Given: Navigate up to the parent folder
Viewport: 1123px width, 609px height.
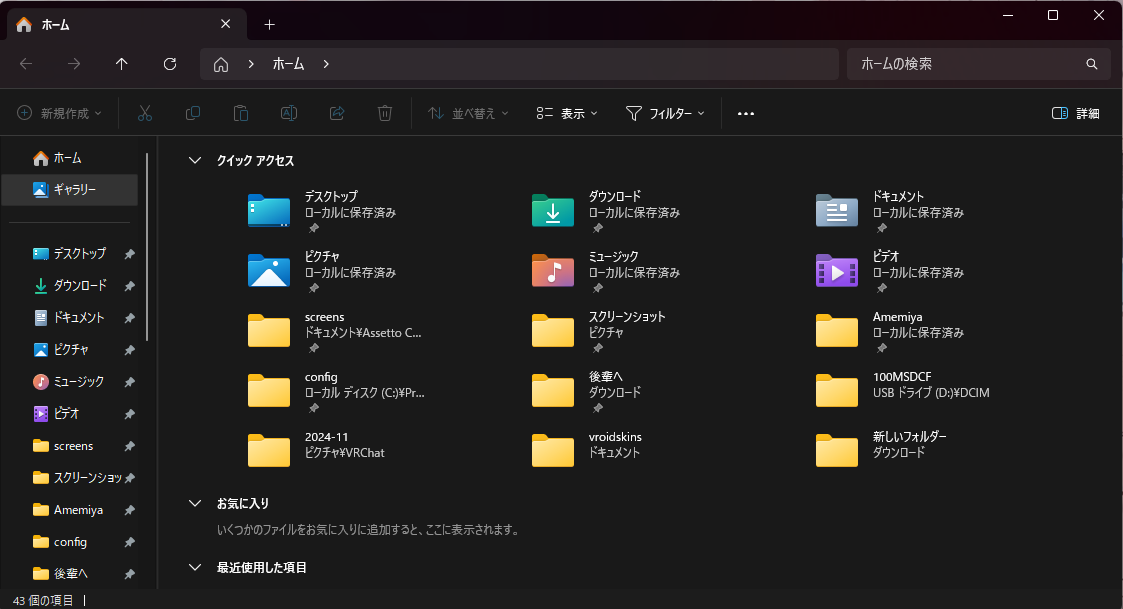Looking at the screenshot, I should pyautogui.click(x=121, y=63).
